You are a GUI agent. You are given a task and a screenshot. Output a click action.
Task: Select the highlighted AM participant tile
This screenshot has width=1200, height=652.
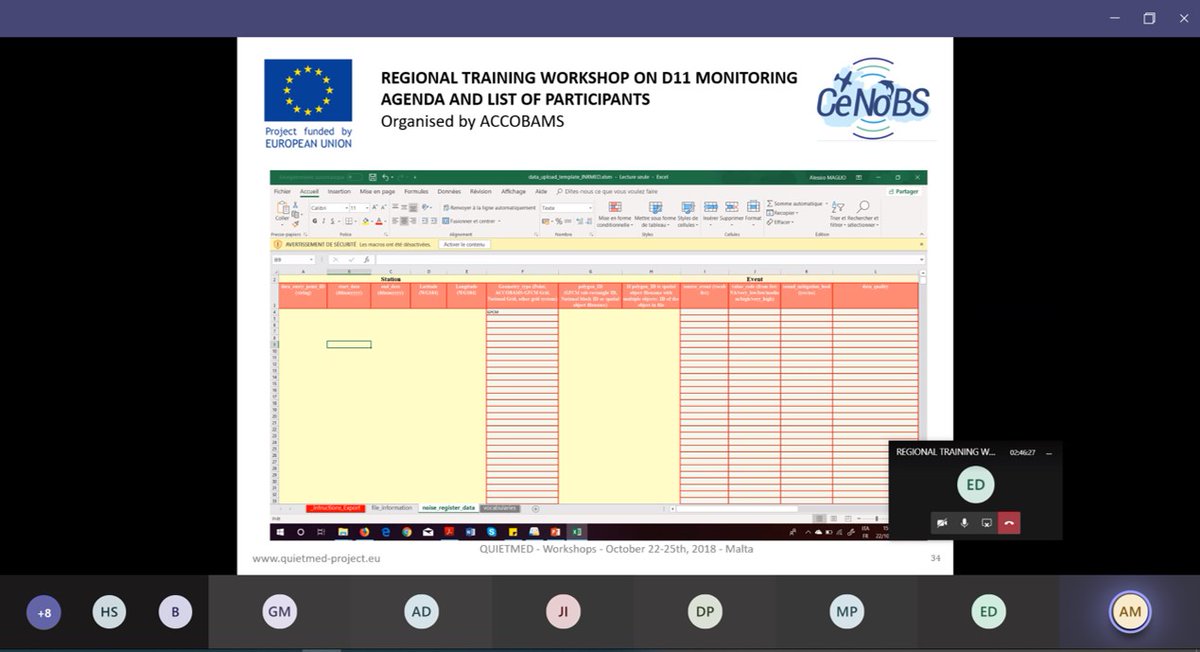pyautogui.click(x=1130, y=612)
